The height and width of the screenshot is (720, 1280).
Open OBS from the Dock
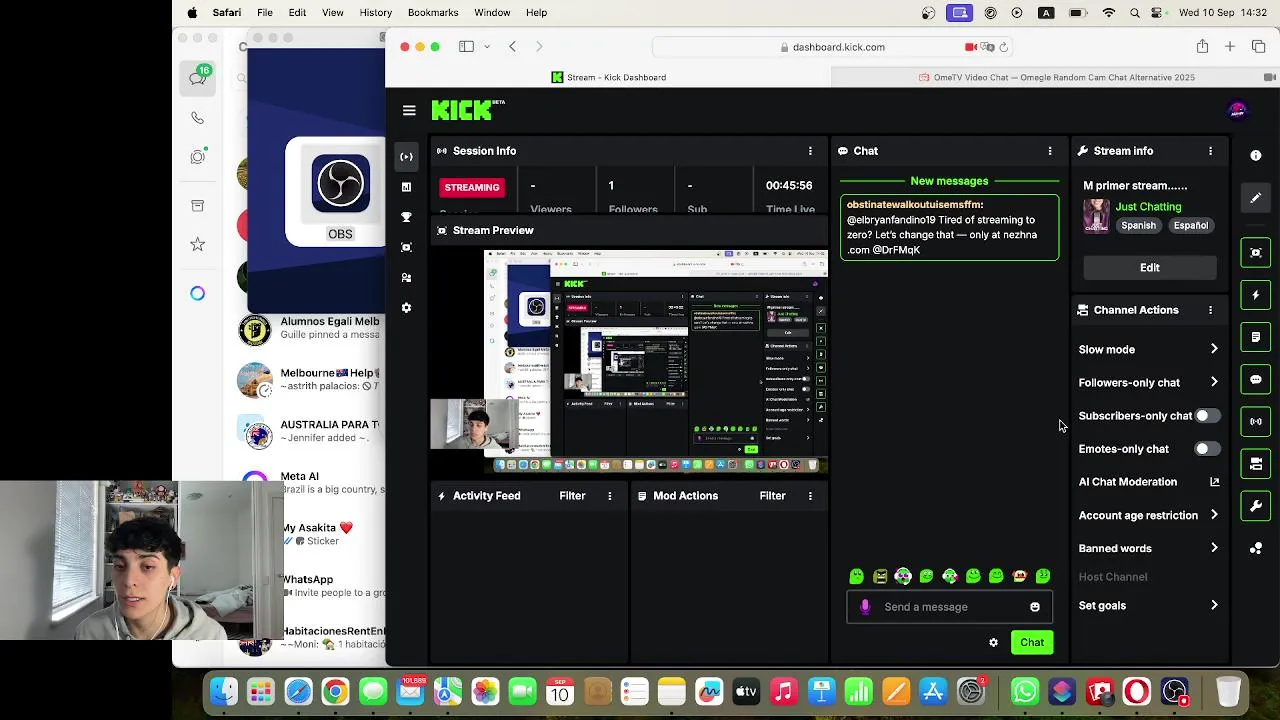[1175, 691]
